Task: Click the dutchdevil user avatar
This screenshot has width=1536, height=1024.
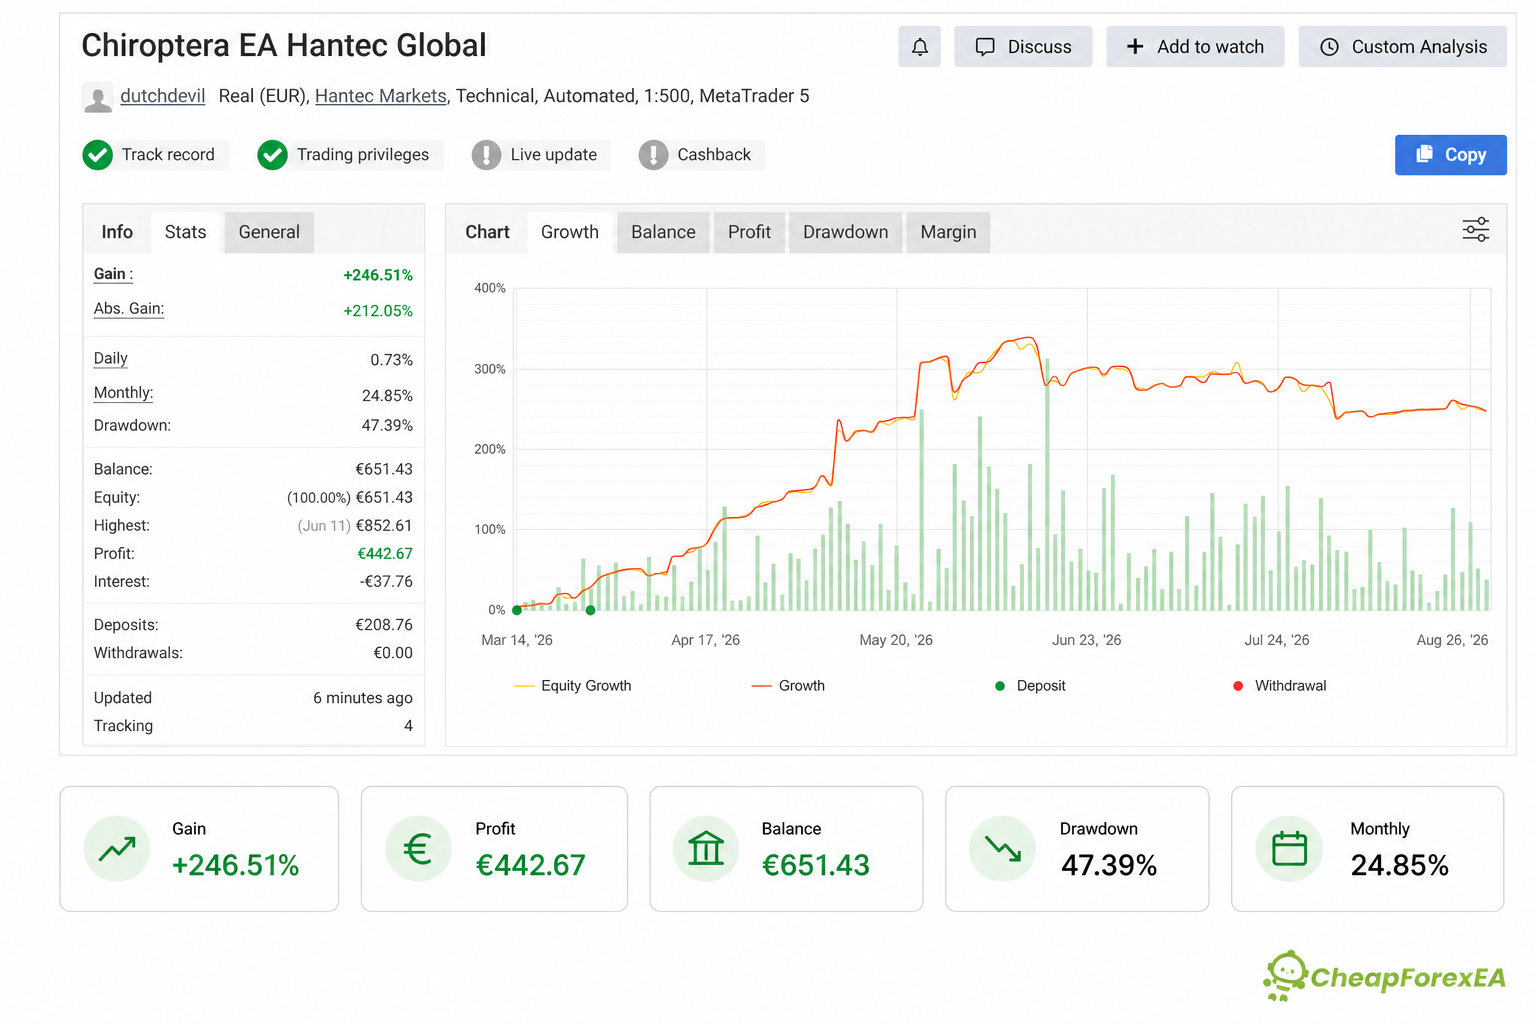Action: point(97,97)
